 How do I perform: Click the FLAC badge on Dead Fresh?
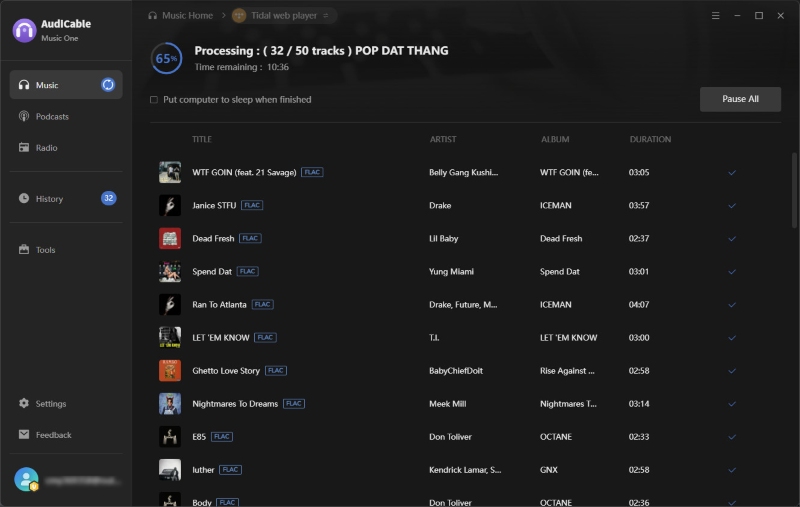[x=250, y=238]
